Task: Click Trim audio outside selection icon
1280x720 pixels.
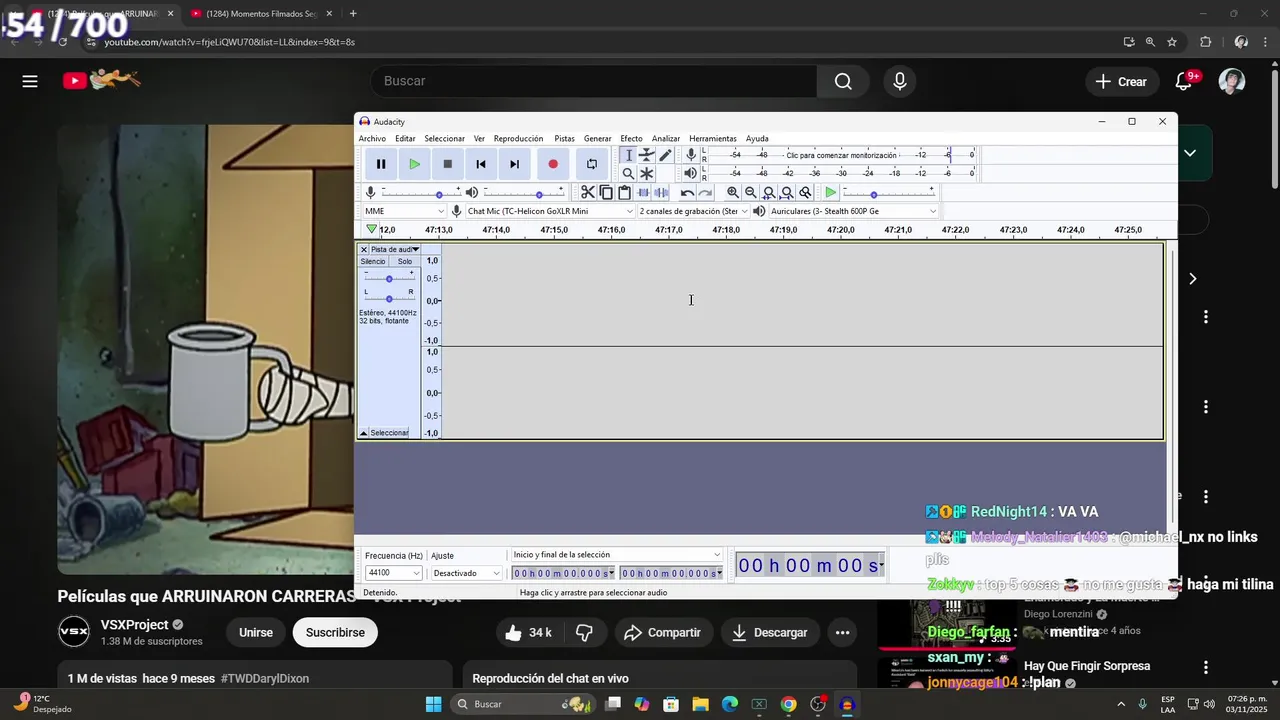Action: point(643,192)
